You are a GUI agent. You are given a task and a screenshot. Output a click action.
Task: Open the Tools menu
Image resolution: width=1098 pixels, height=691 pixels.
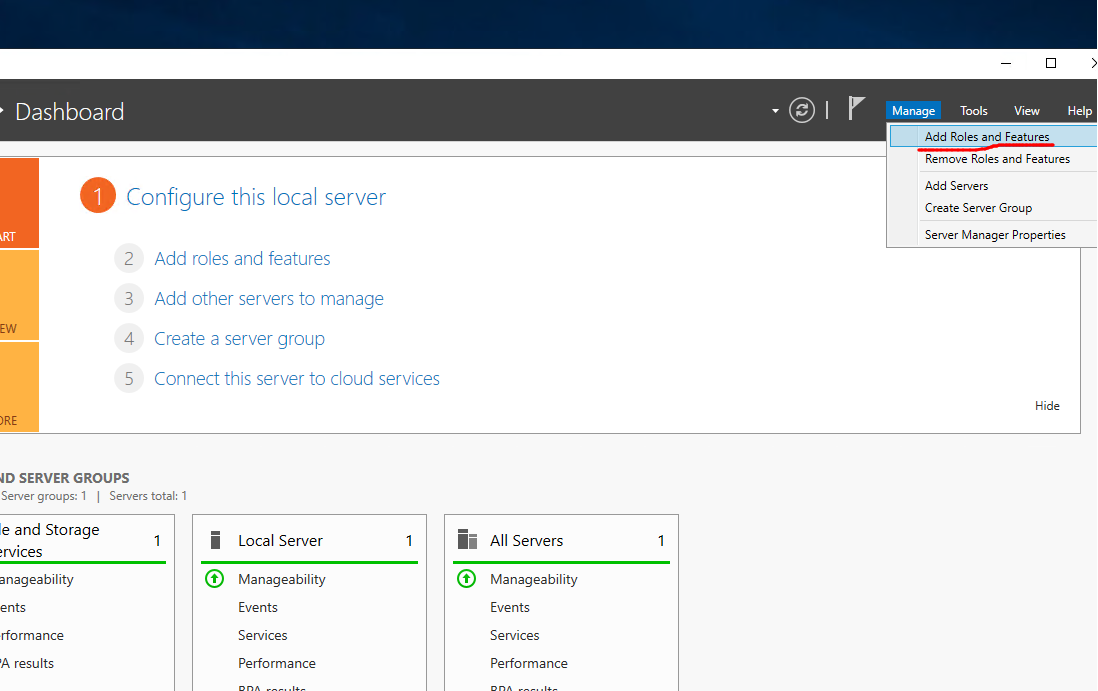coord(973,111)
